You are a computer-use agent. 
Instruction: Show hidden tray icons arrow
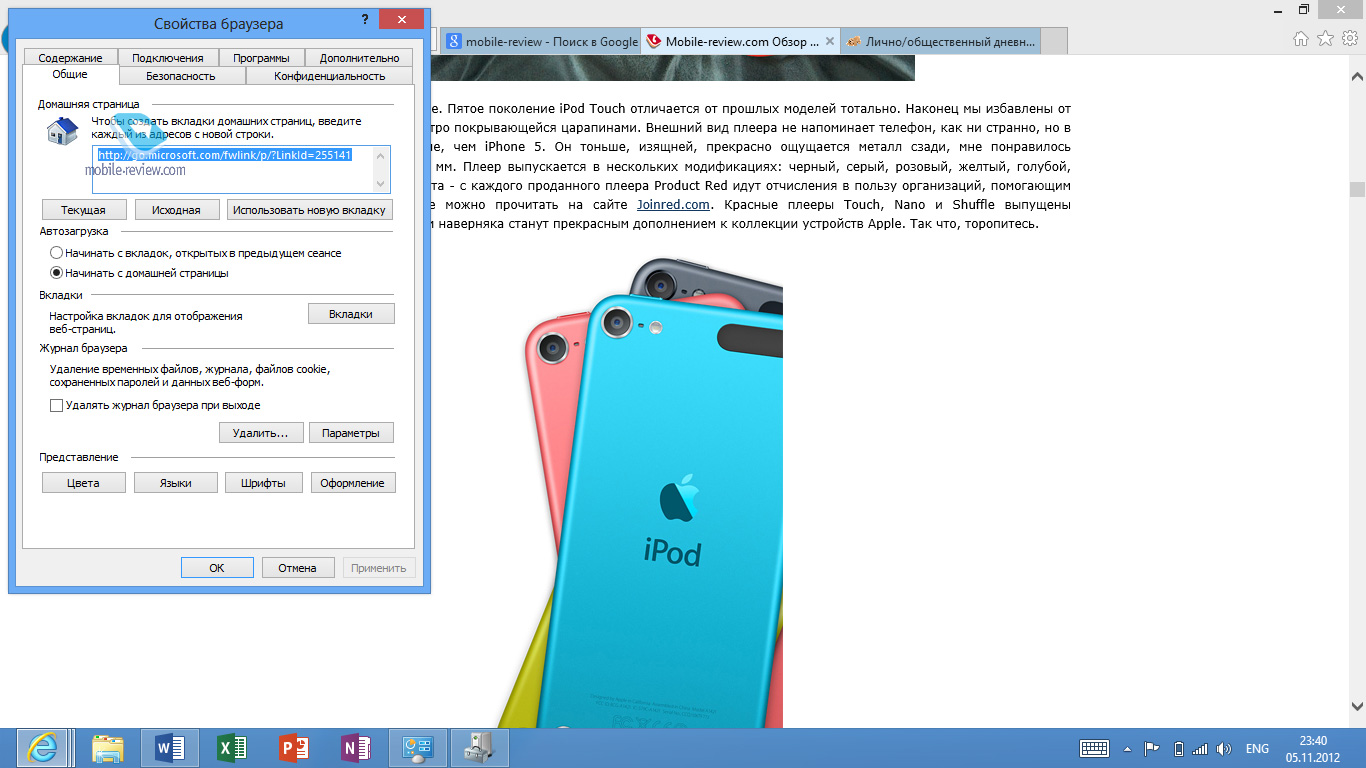[x=1128, y=748]
